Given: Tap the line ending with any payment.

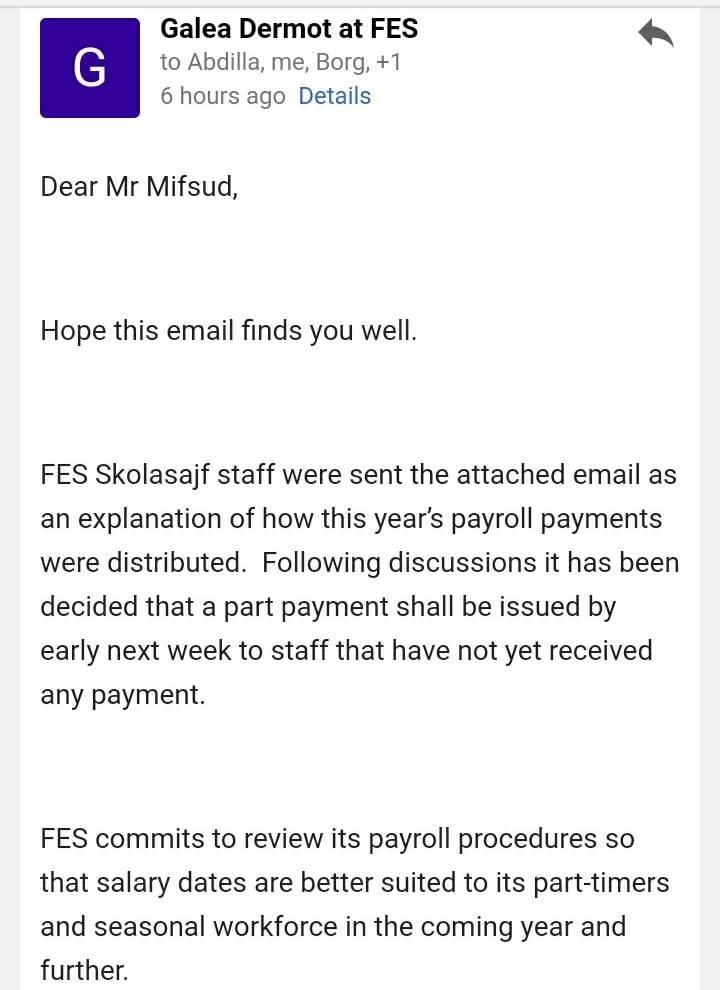Looking at the screenshot, I should [123, 695].
